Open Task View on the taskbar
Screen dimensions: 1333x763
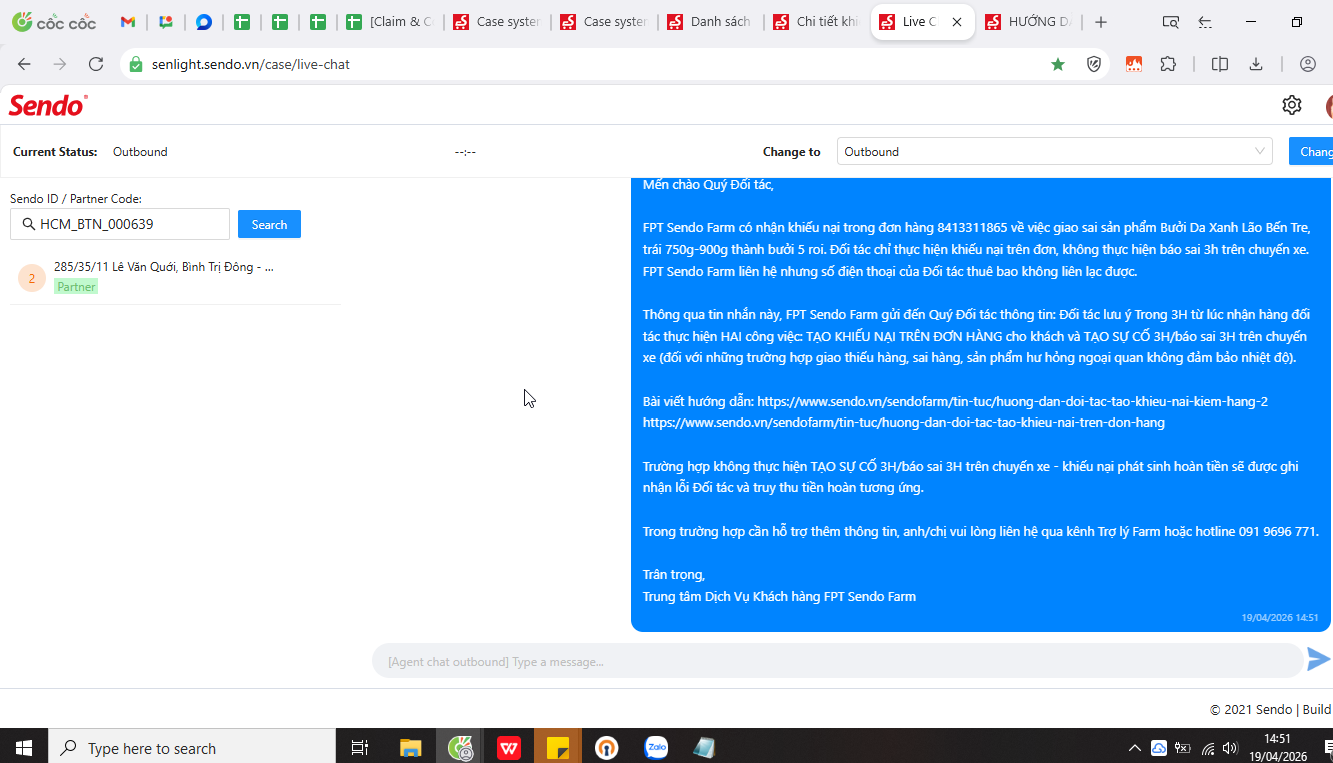coord(360,747)
